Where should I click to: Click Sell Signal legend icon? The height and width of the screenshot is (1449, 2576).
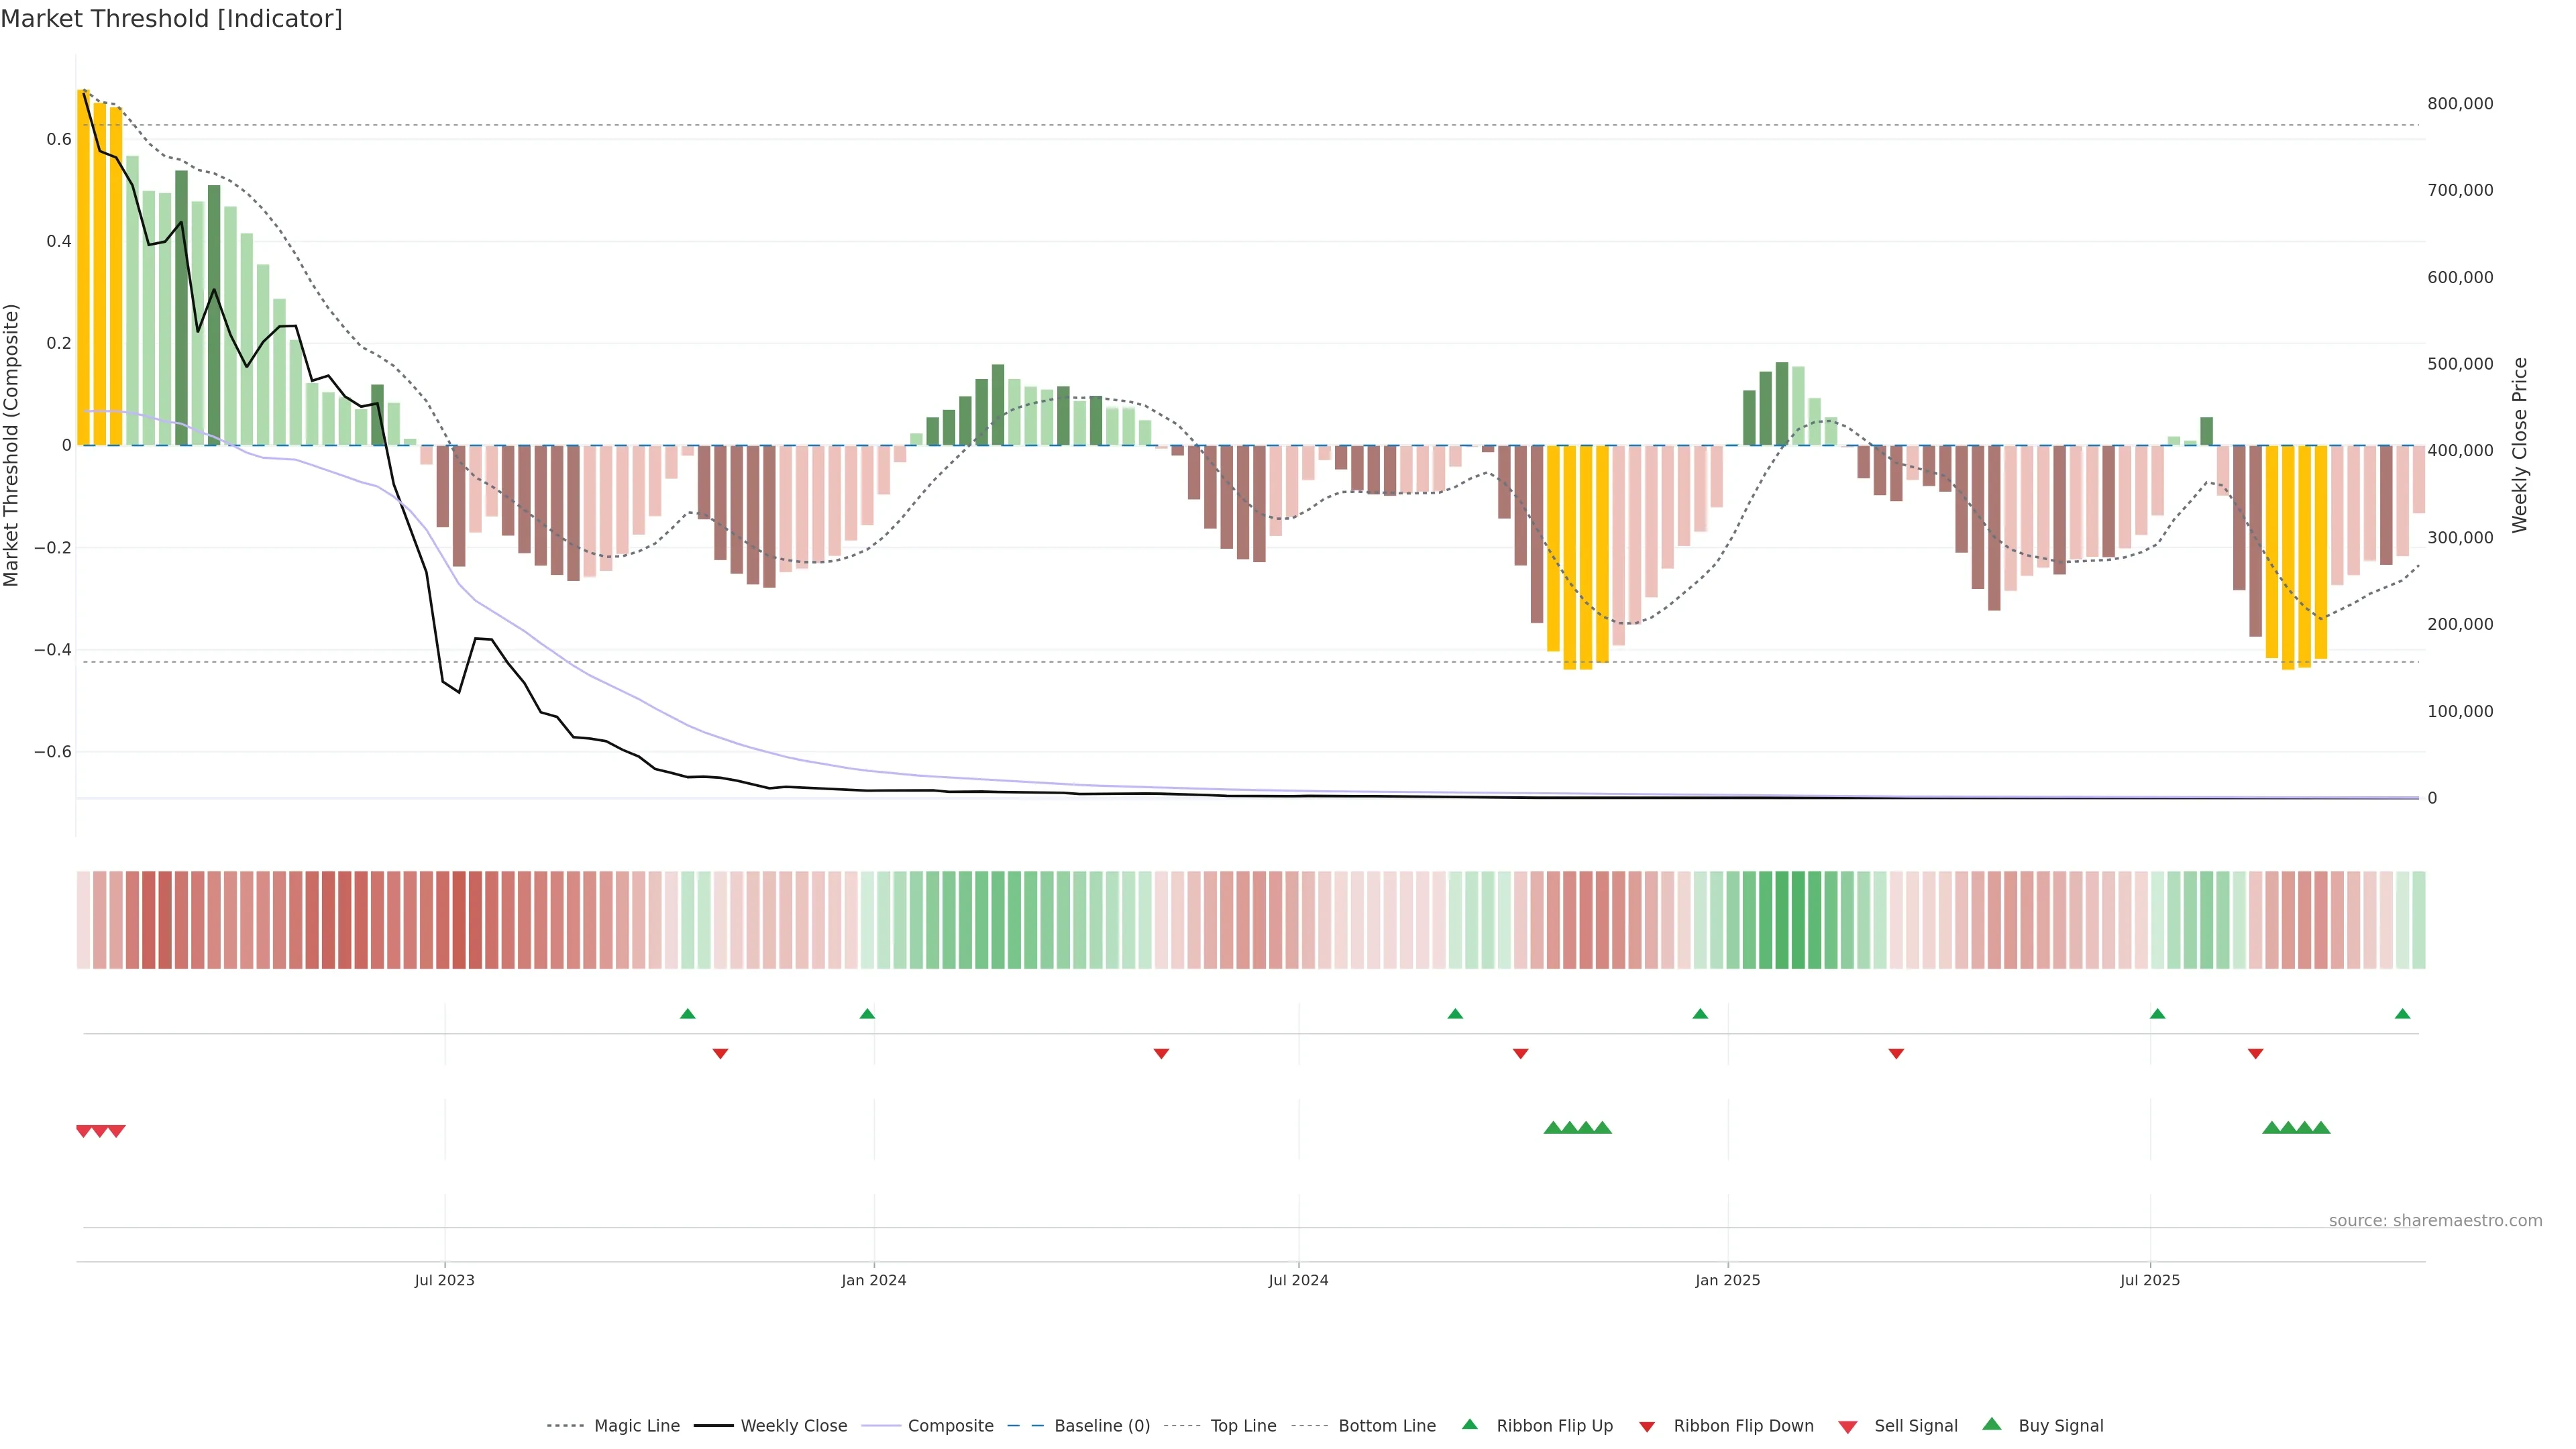[x=1848, y=1427]
